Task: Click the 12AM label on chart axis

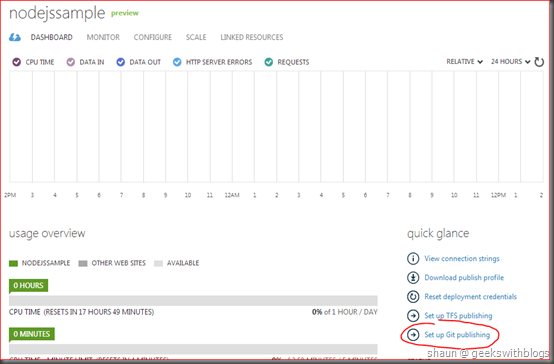Action: (x=232, y=195)
